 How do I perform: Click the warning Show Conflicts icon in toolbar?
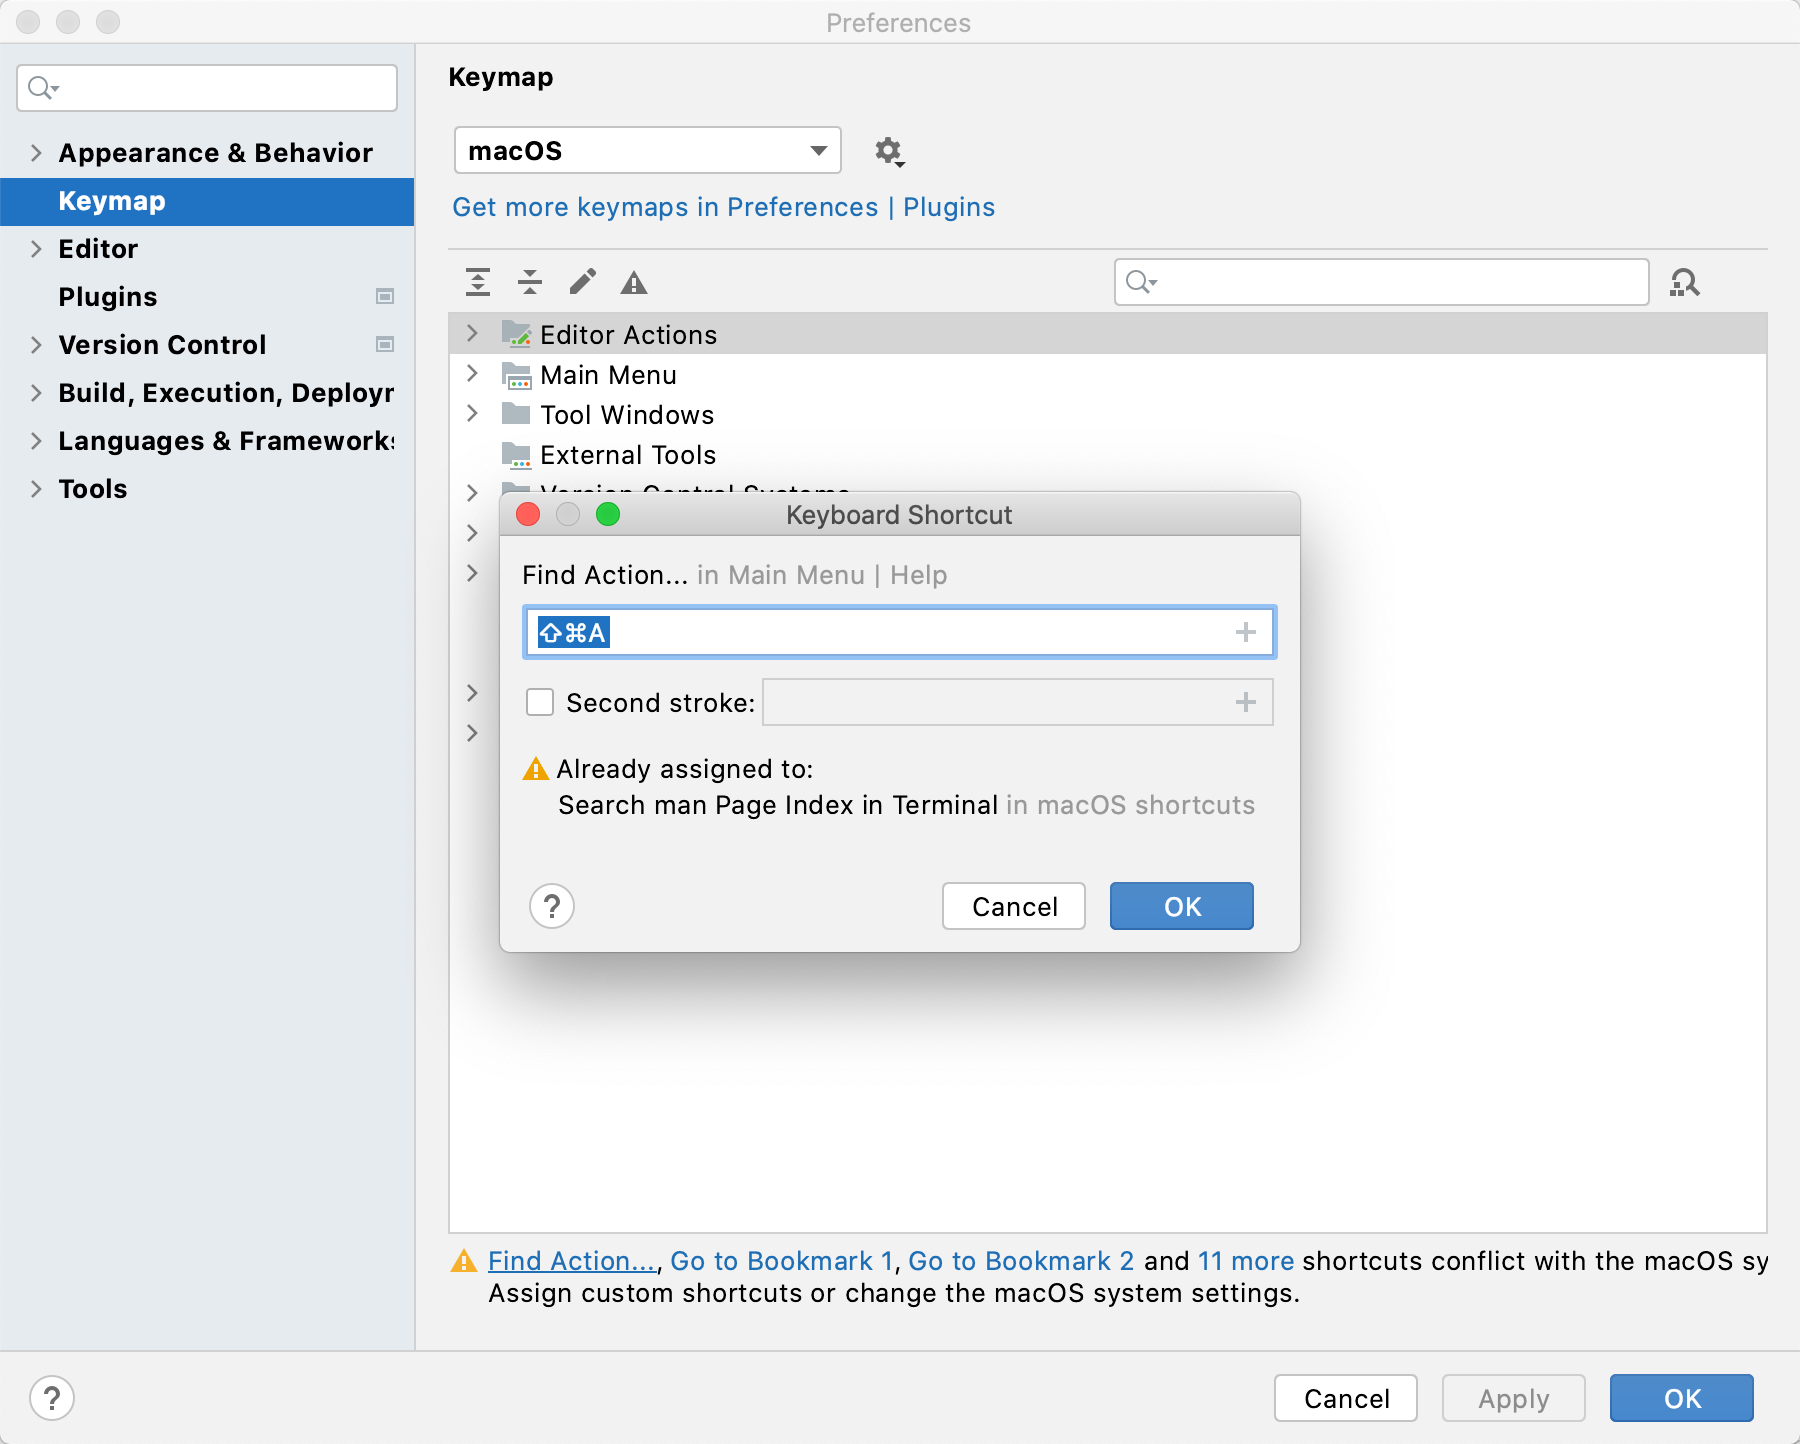point(634,283)
